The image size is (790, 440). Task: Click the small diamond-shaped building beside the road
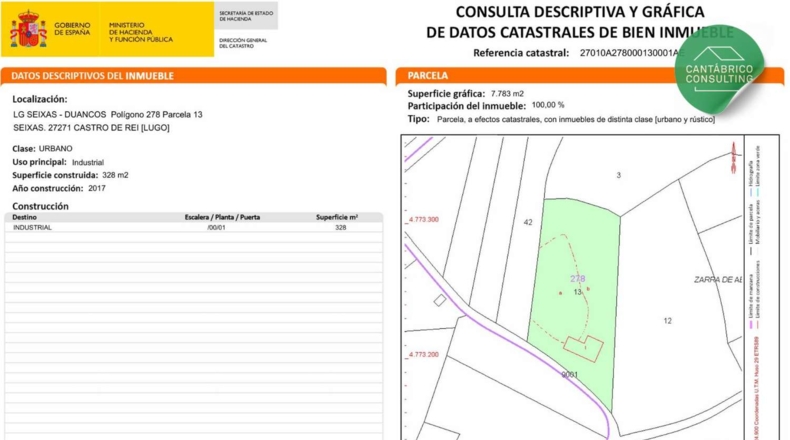(440, 300)
